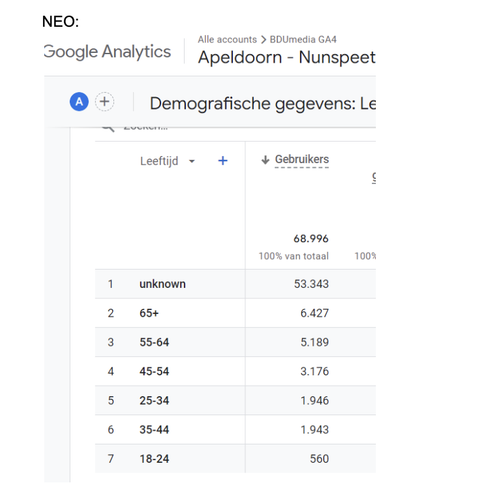488x500 pixels.
Task: Click the users value 1.943
Action: click(x=314, y=429)
